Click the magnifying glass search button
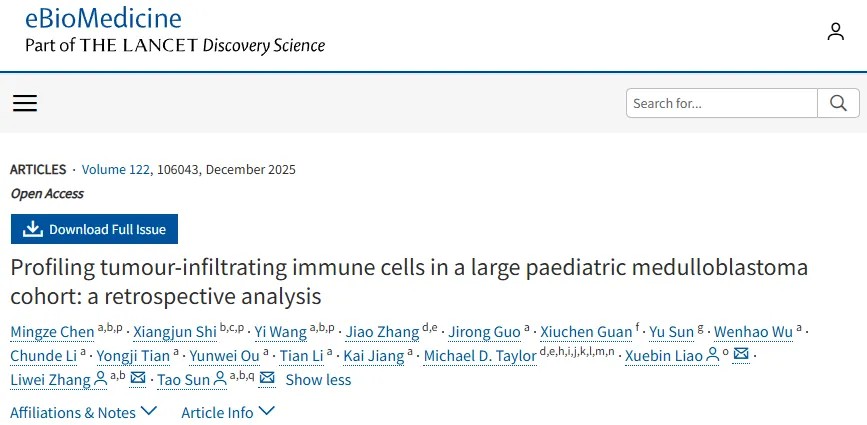This screenshot has width=867, height=425. [x=837, y=103]
